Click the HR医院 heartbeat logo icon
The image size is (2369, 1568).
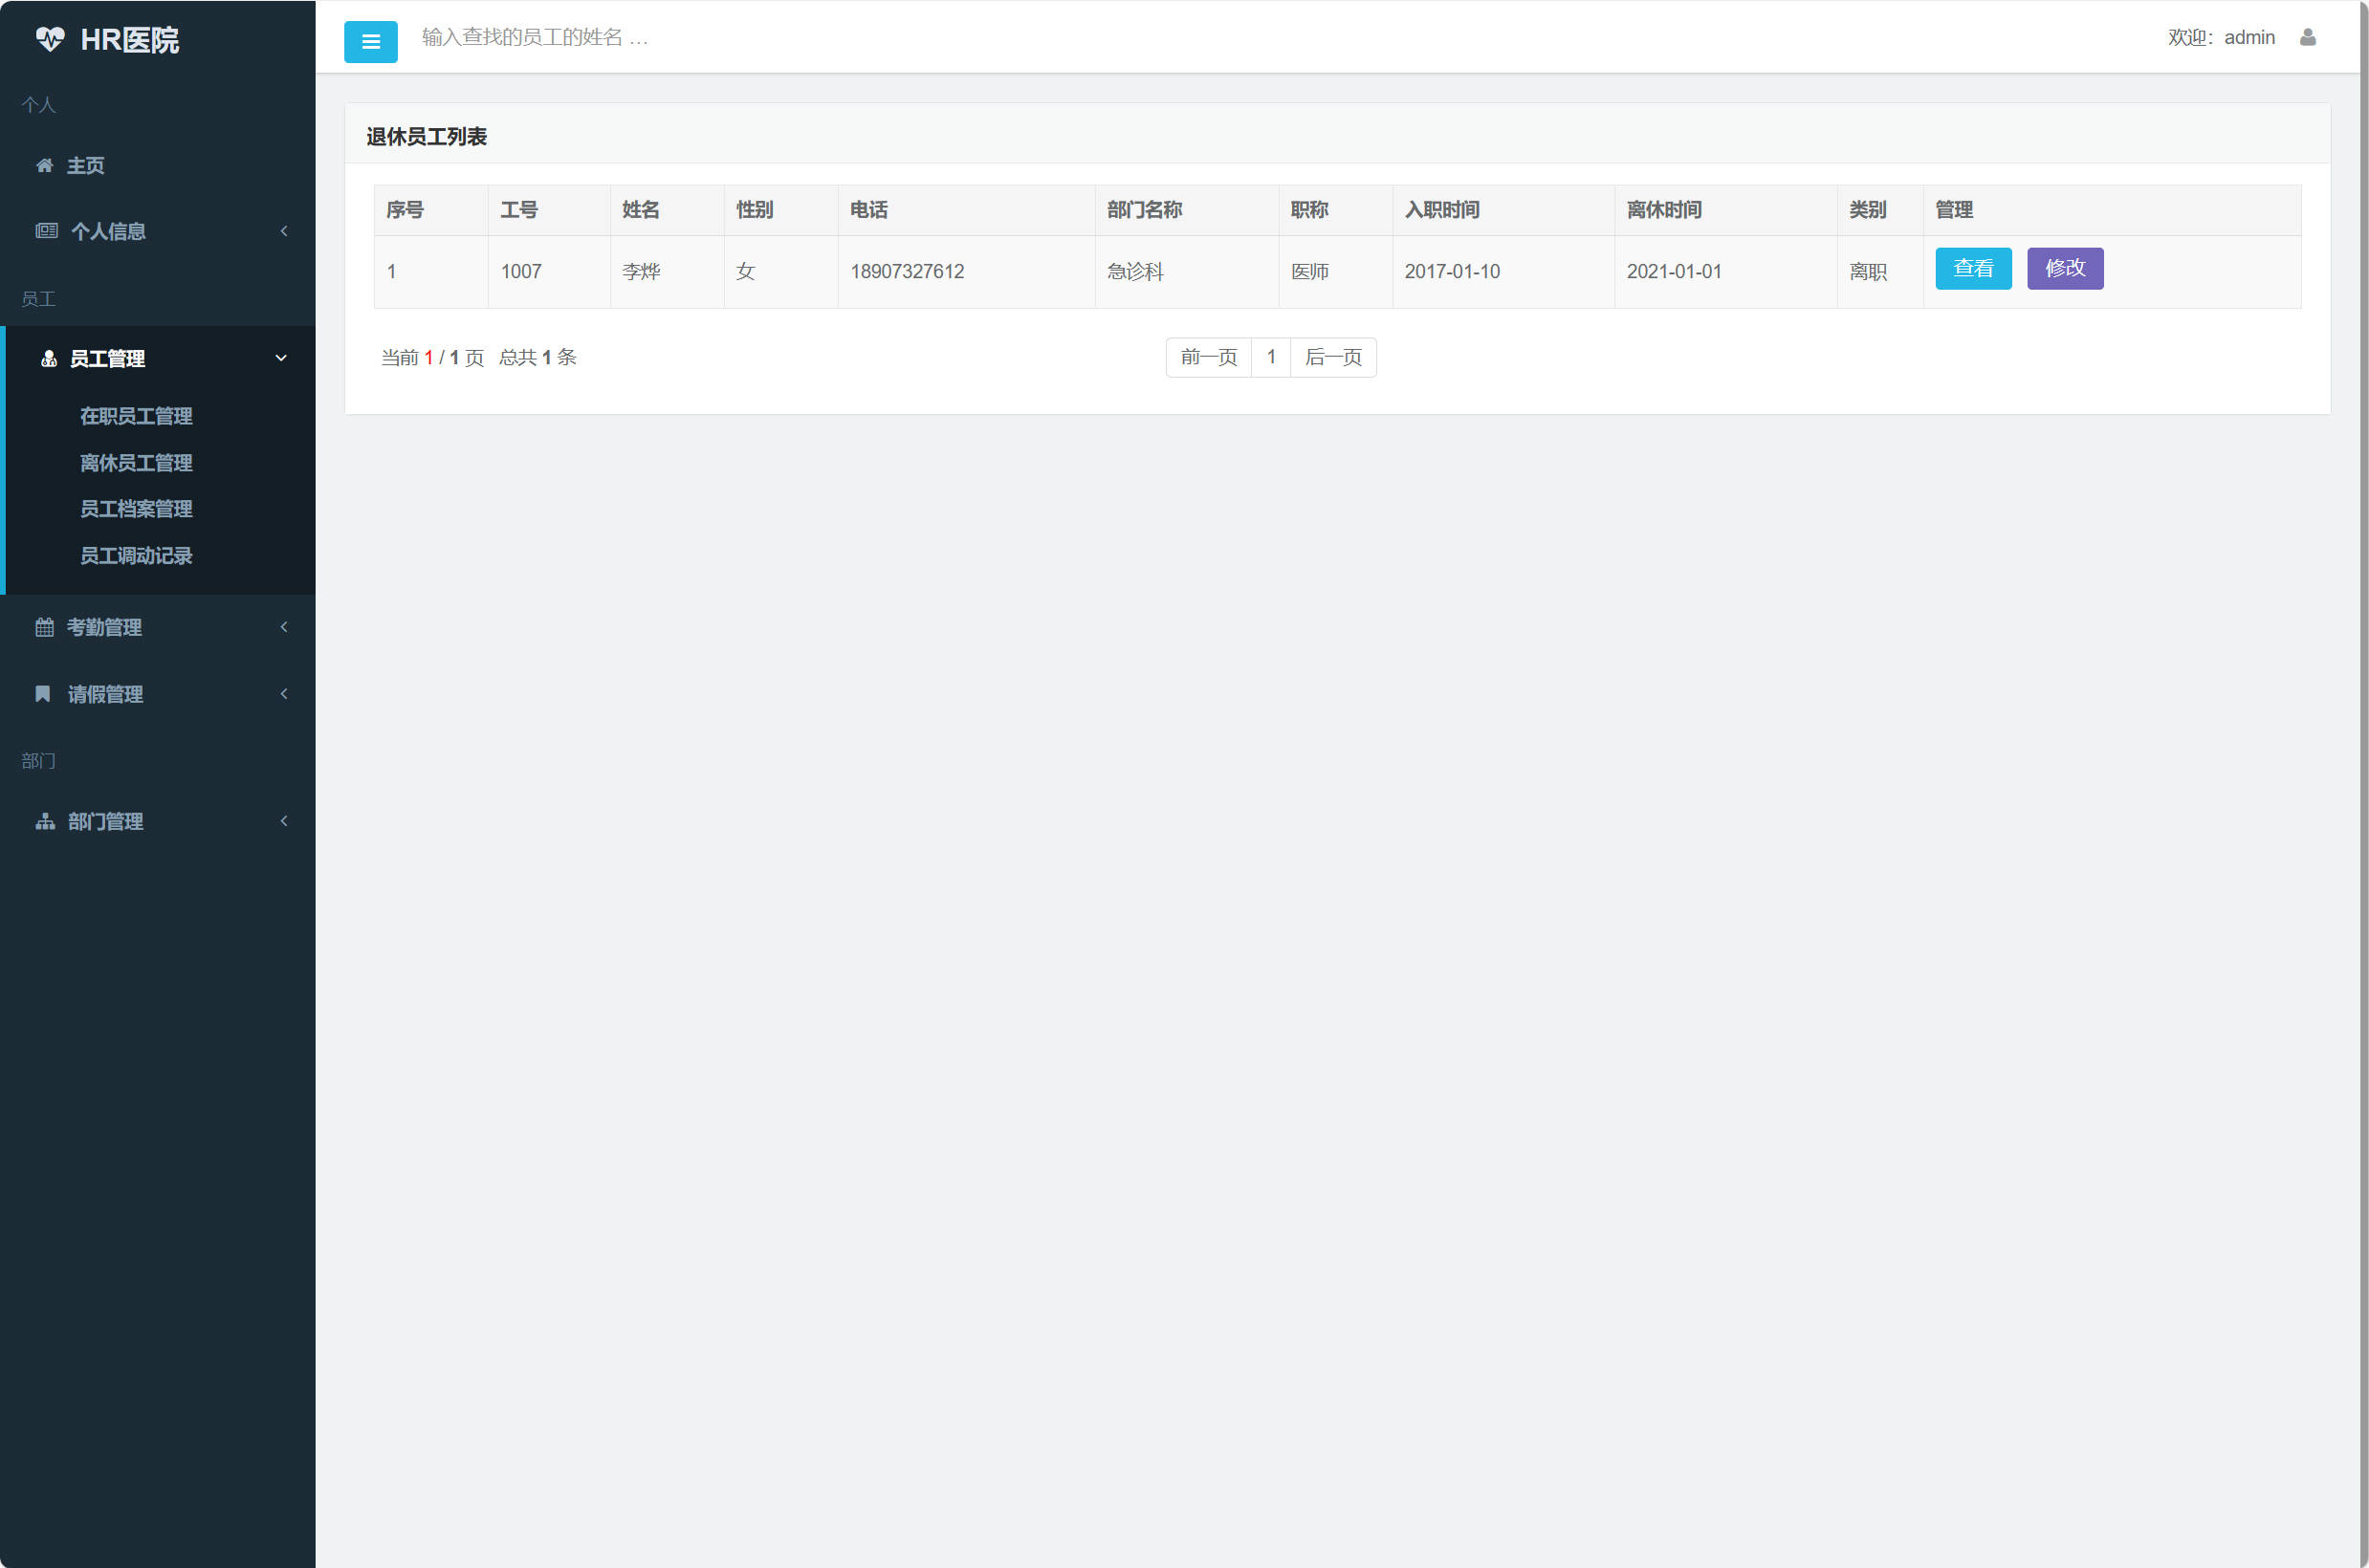click(49, 39)
